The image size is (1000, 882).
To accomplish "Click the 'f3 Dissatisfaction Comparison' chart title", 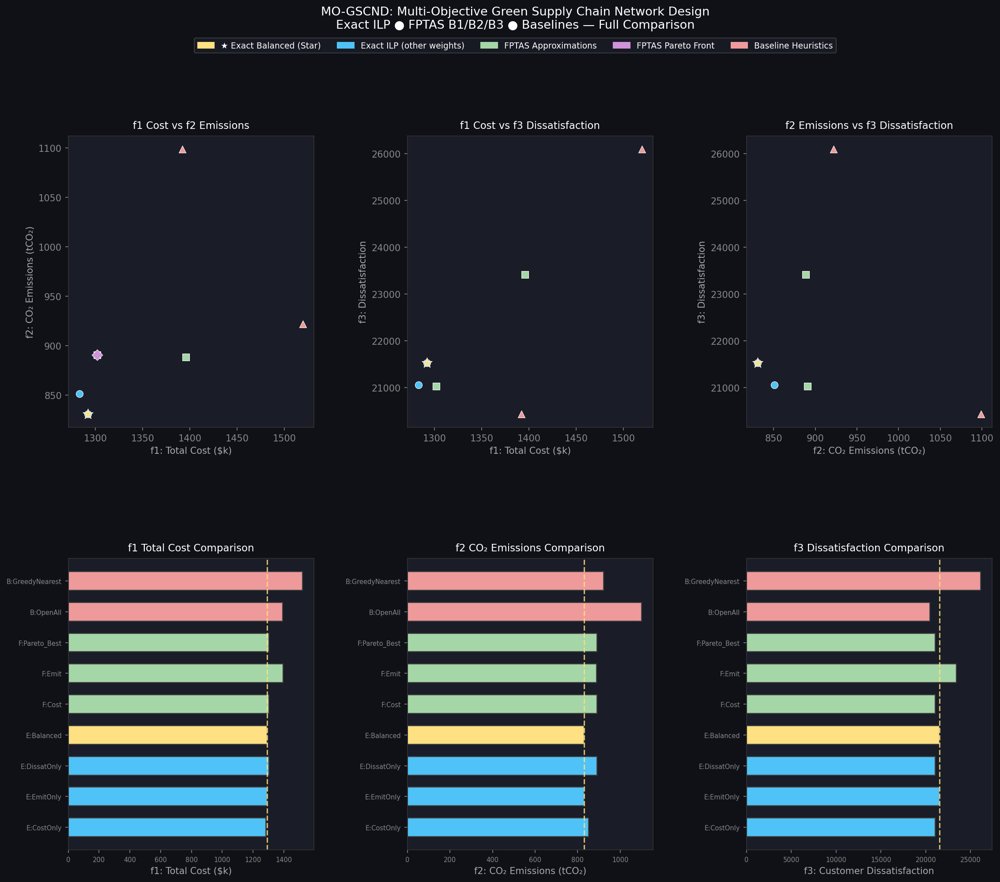I will 869,548.
